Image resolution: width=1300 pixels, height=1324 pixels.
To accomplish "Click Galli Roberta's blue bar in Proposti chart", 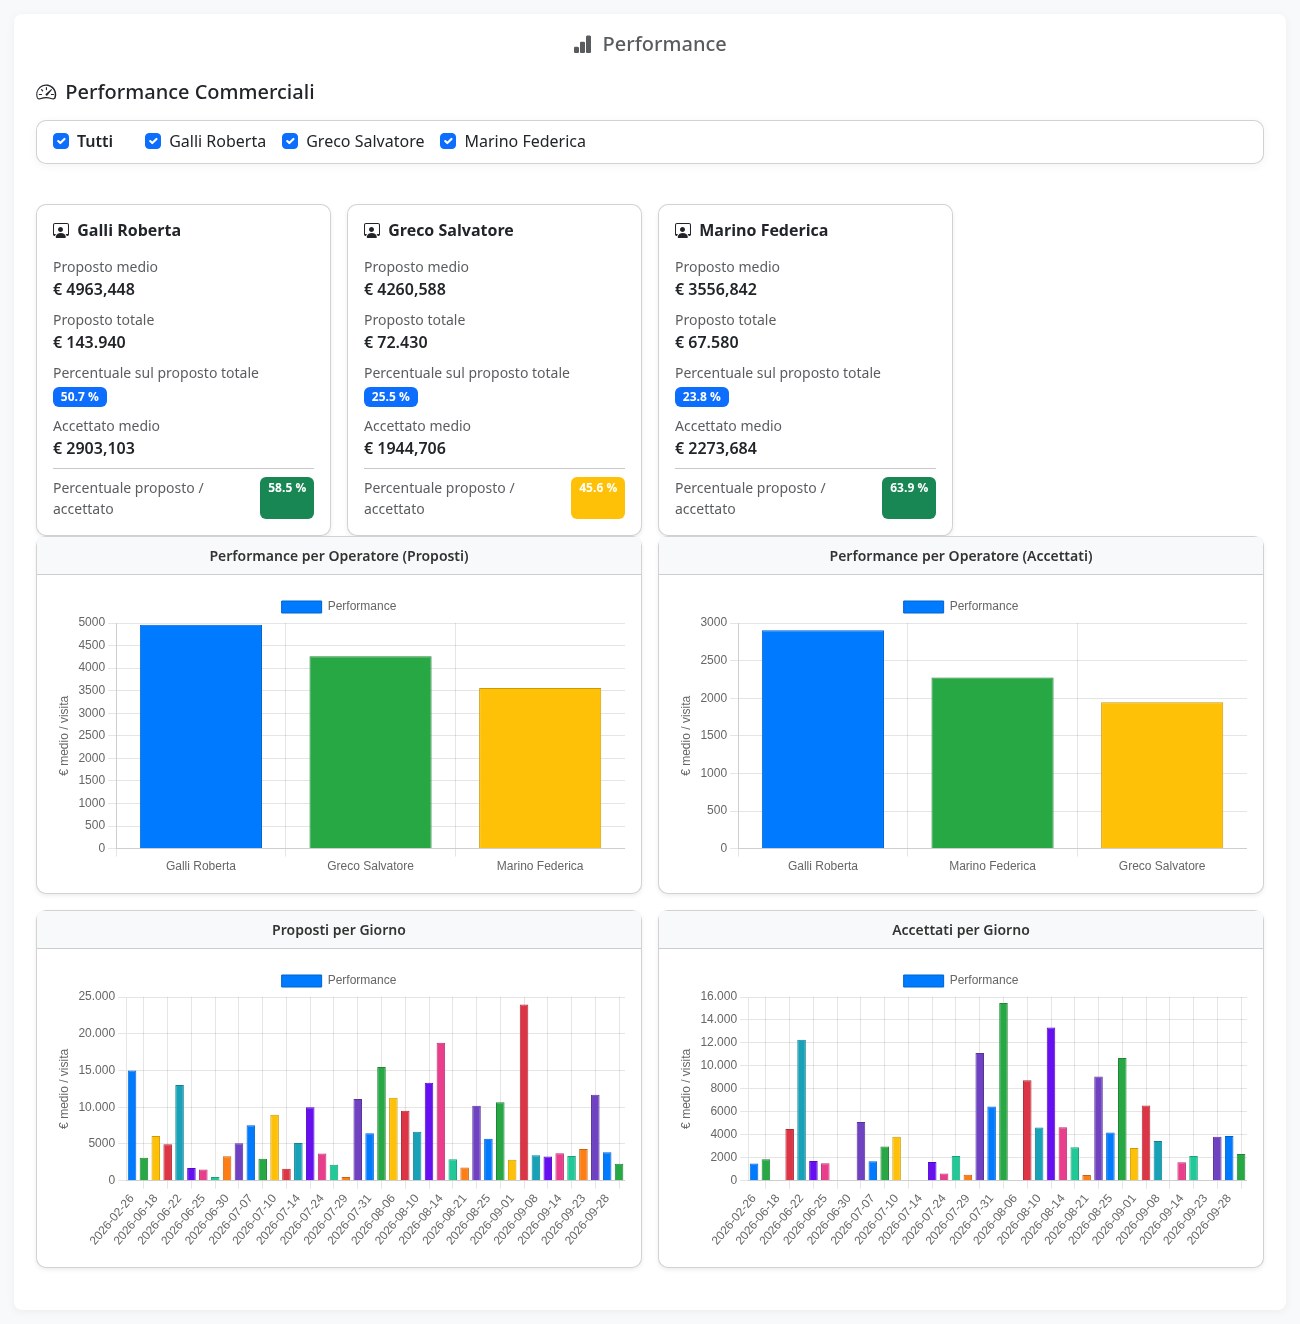I will (201, 736).
